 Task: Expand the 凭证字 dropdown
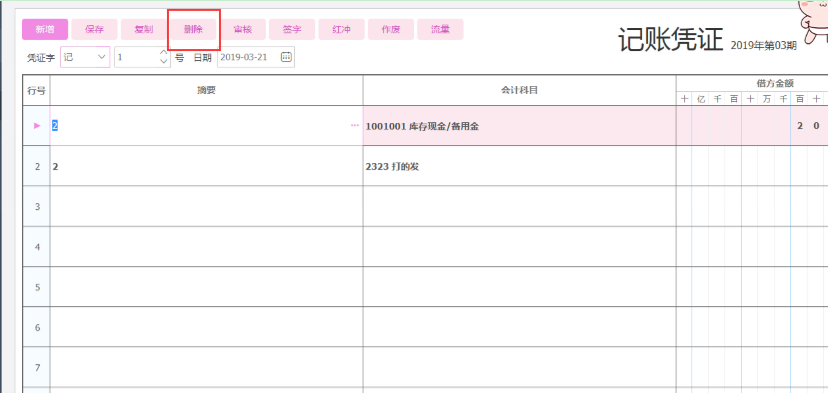(101, 57)
